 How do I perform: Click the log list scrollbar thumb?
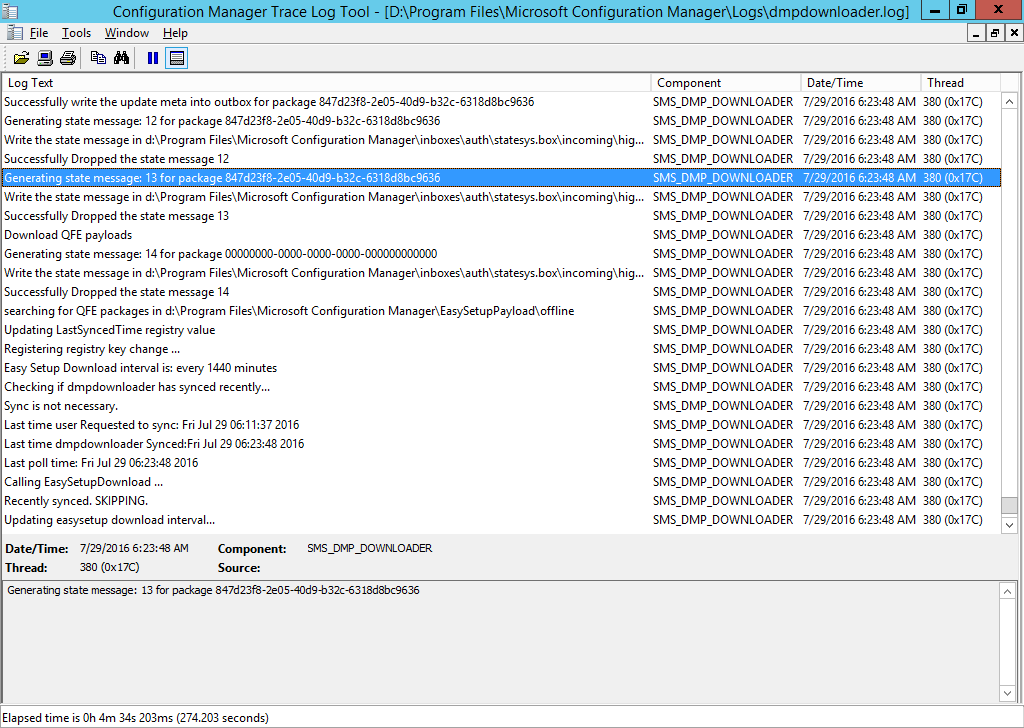click(x=1009, y=506)
